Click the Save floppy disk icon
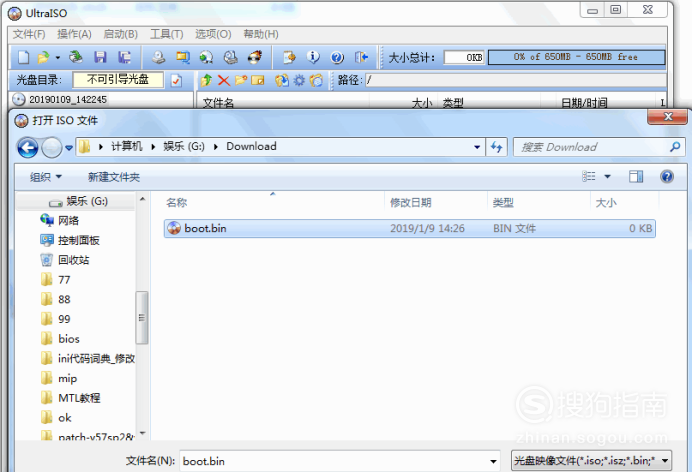Viewport: 692px width, 472px height. pyautogui.click(x=100, y=57)
